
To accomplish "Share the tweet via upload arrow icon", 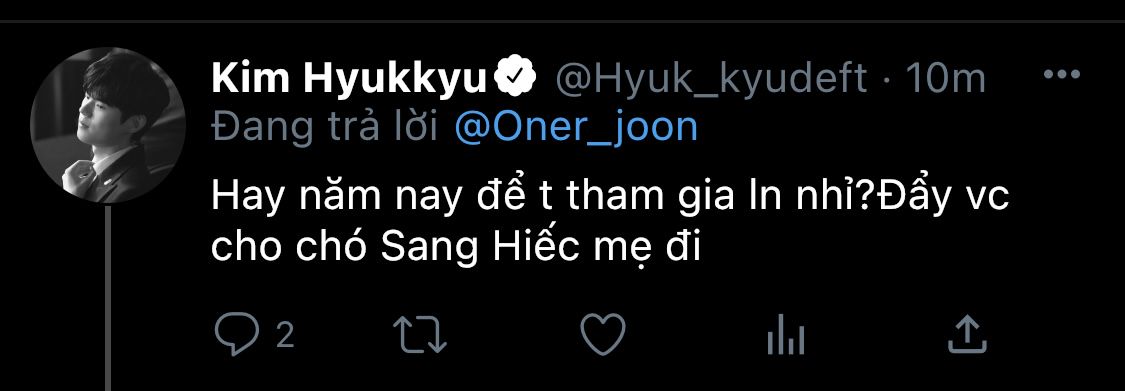I will click(x=968, y=335).
